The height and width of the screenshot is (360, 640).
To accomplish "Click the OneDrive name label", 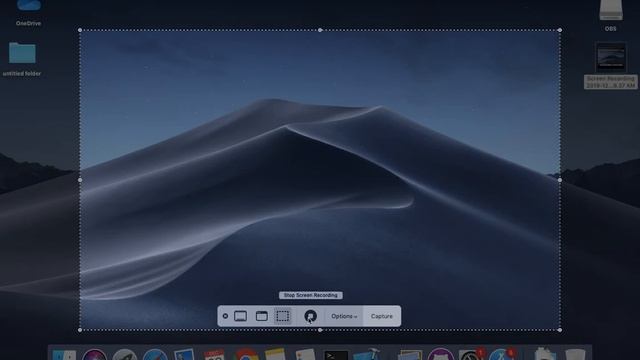I will pos(29,23).
